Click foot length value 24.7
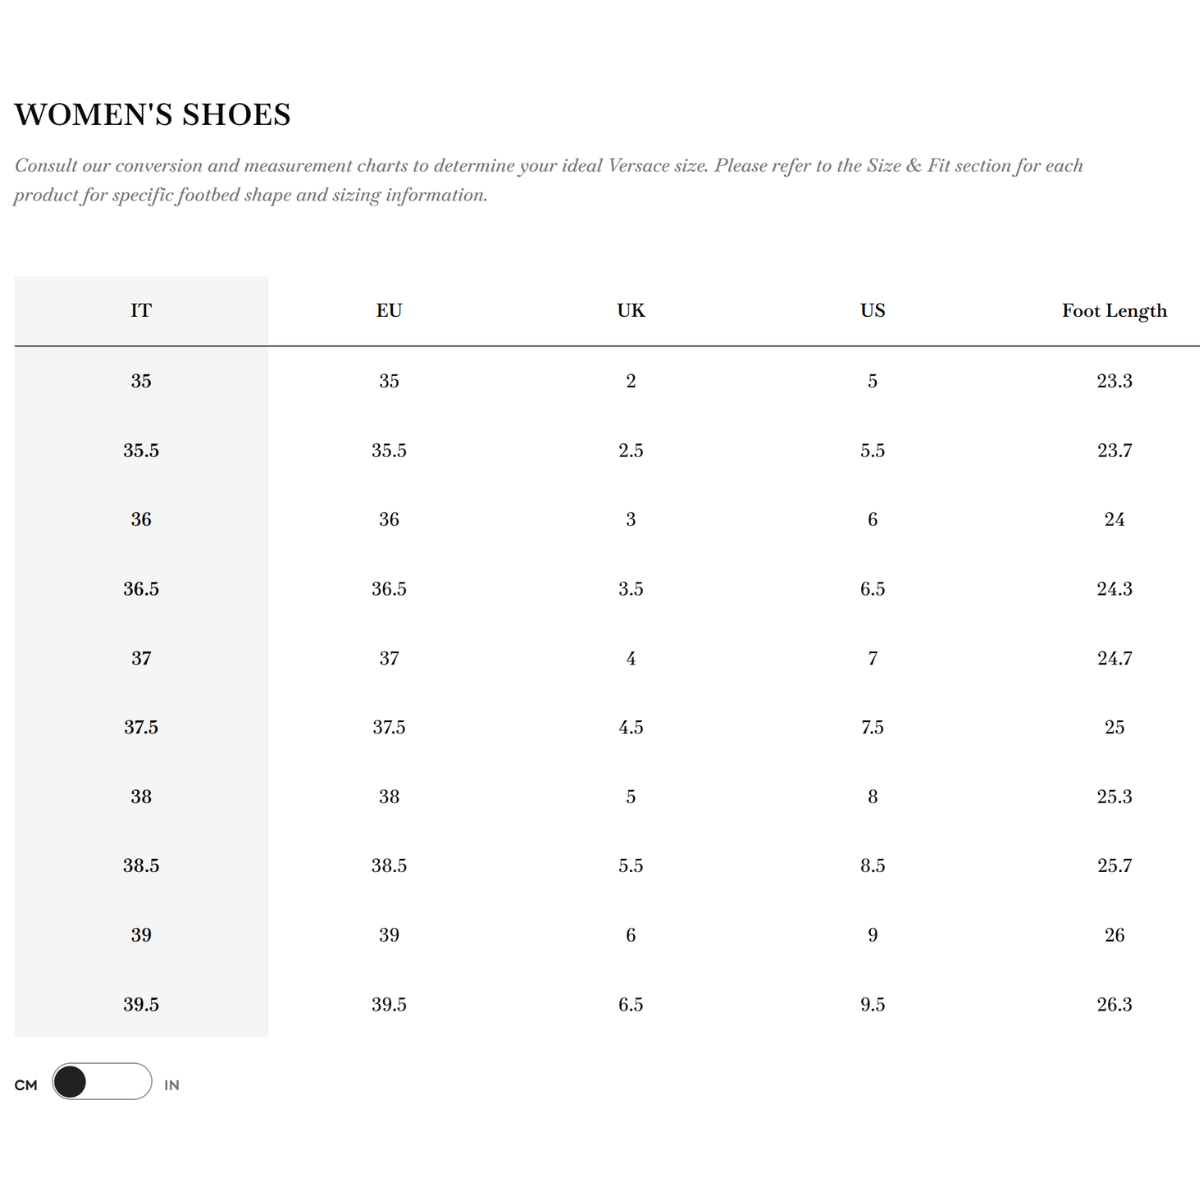 click(x=1114, y=658)
